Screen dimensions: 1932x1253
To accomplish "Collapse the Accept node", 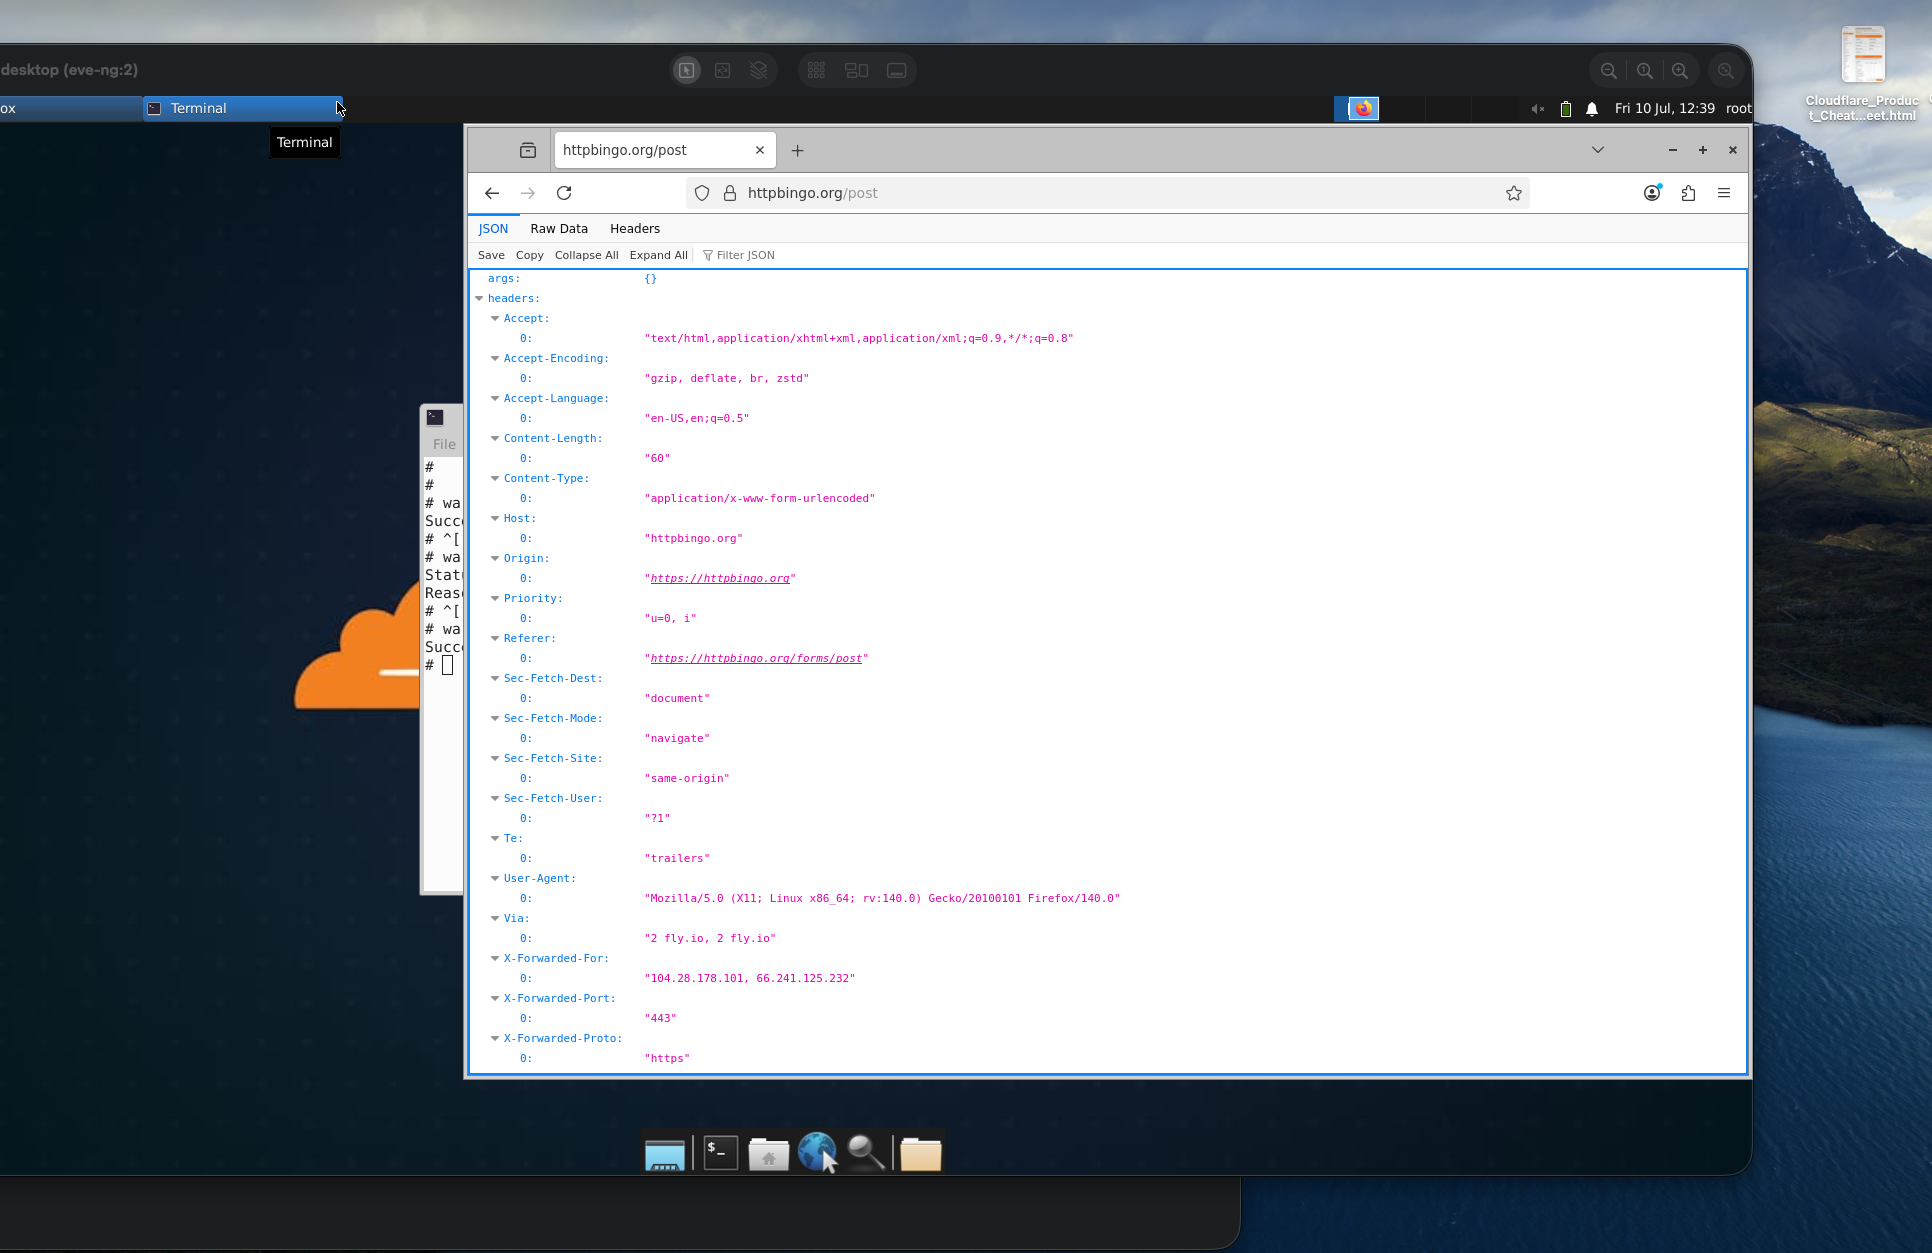I will pos(495,318).
